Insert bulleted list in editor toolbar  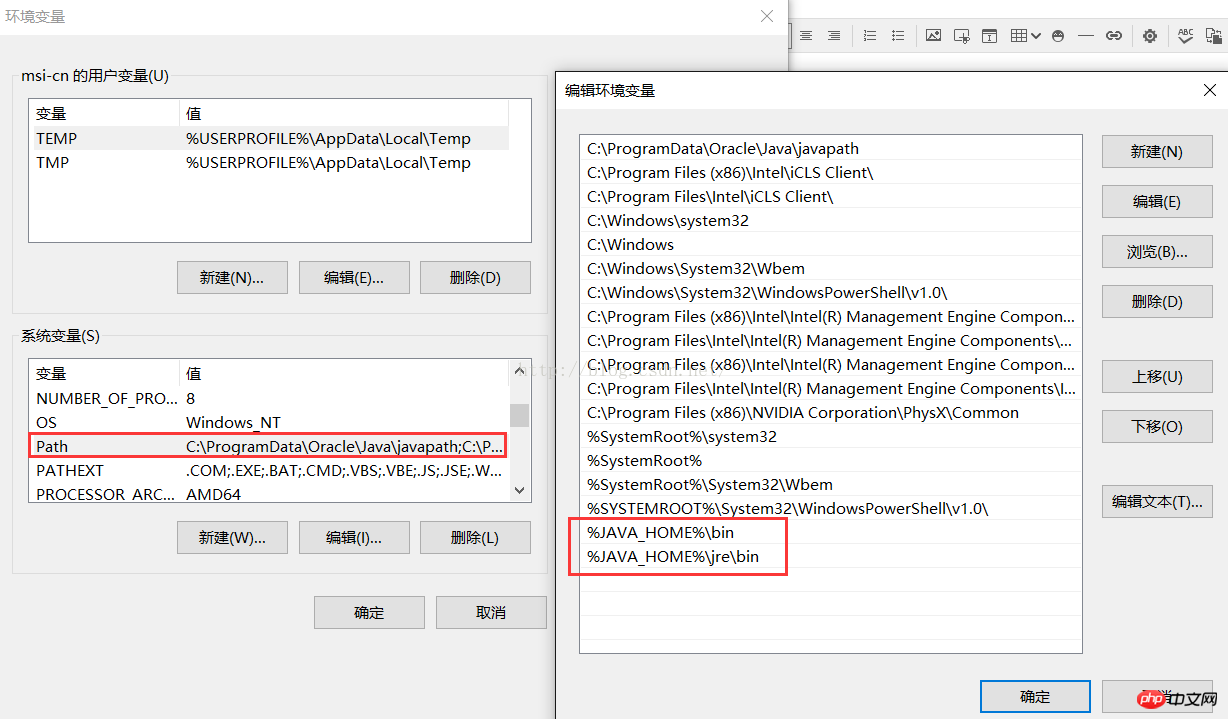[x=898, y=35]
